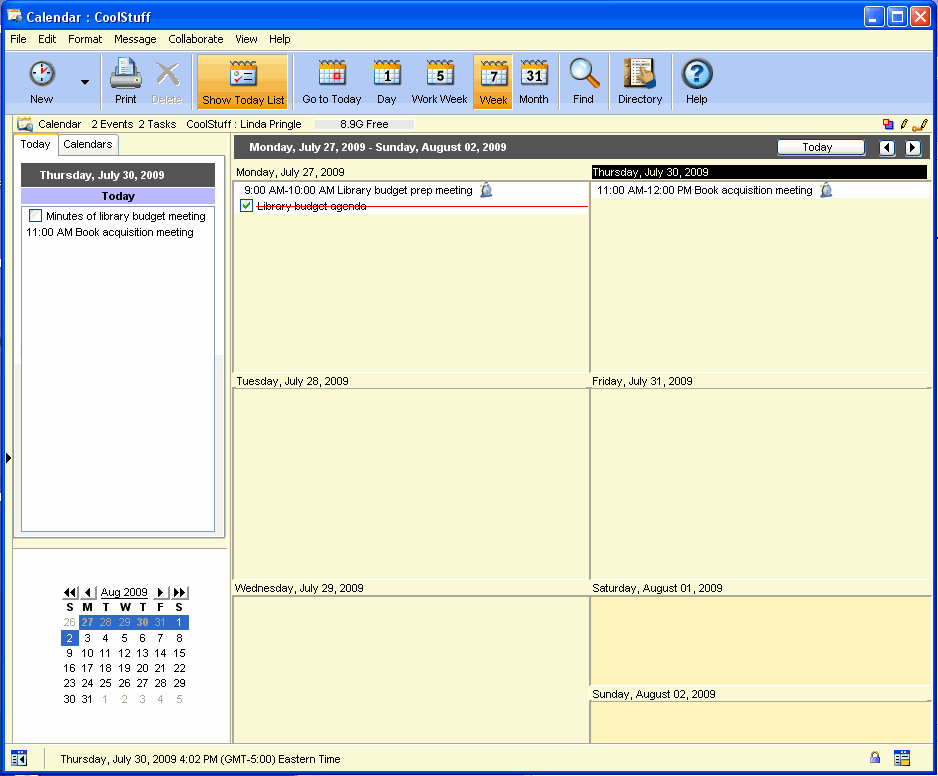This screenshot has height=776, width=938.
Task: Open the Directory address book
Action: 639,80
